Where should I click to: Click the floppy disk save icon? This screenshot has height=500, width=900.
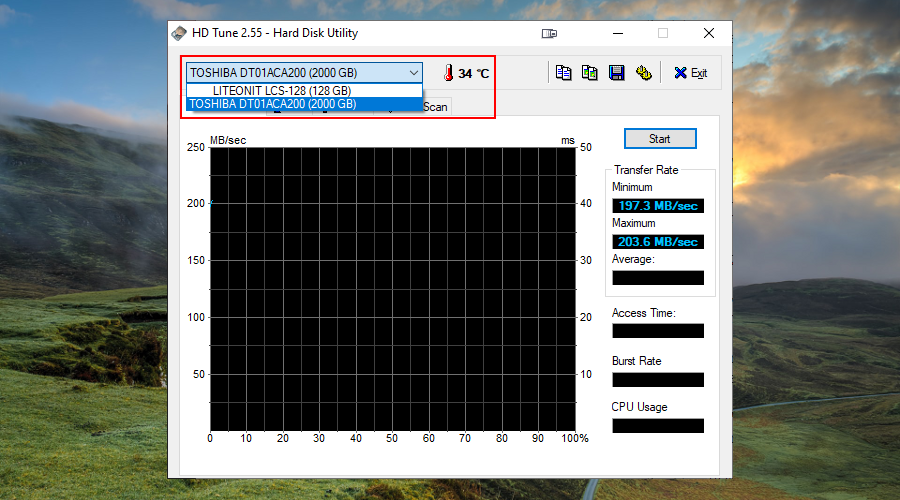617,73
